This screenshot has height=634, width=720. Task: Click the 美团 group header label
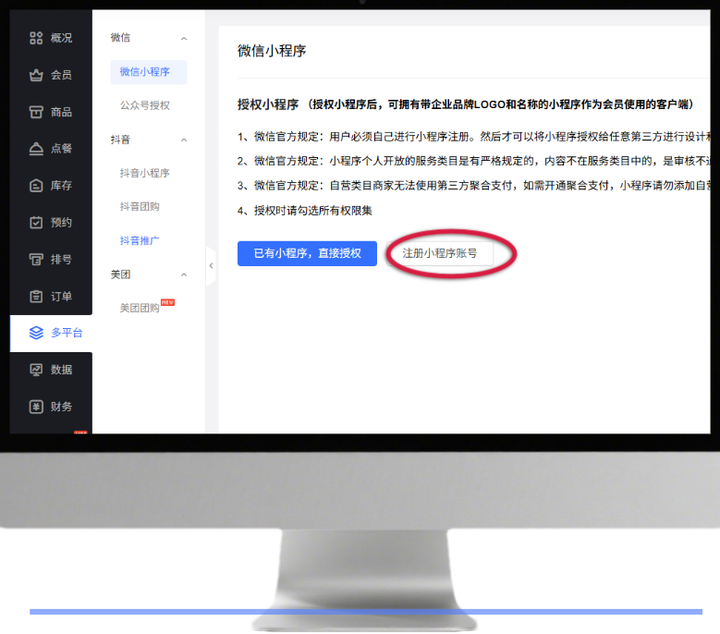click(x=120, y=275)
